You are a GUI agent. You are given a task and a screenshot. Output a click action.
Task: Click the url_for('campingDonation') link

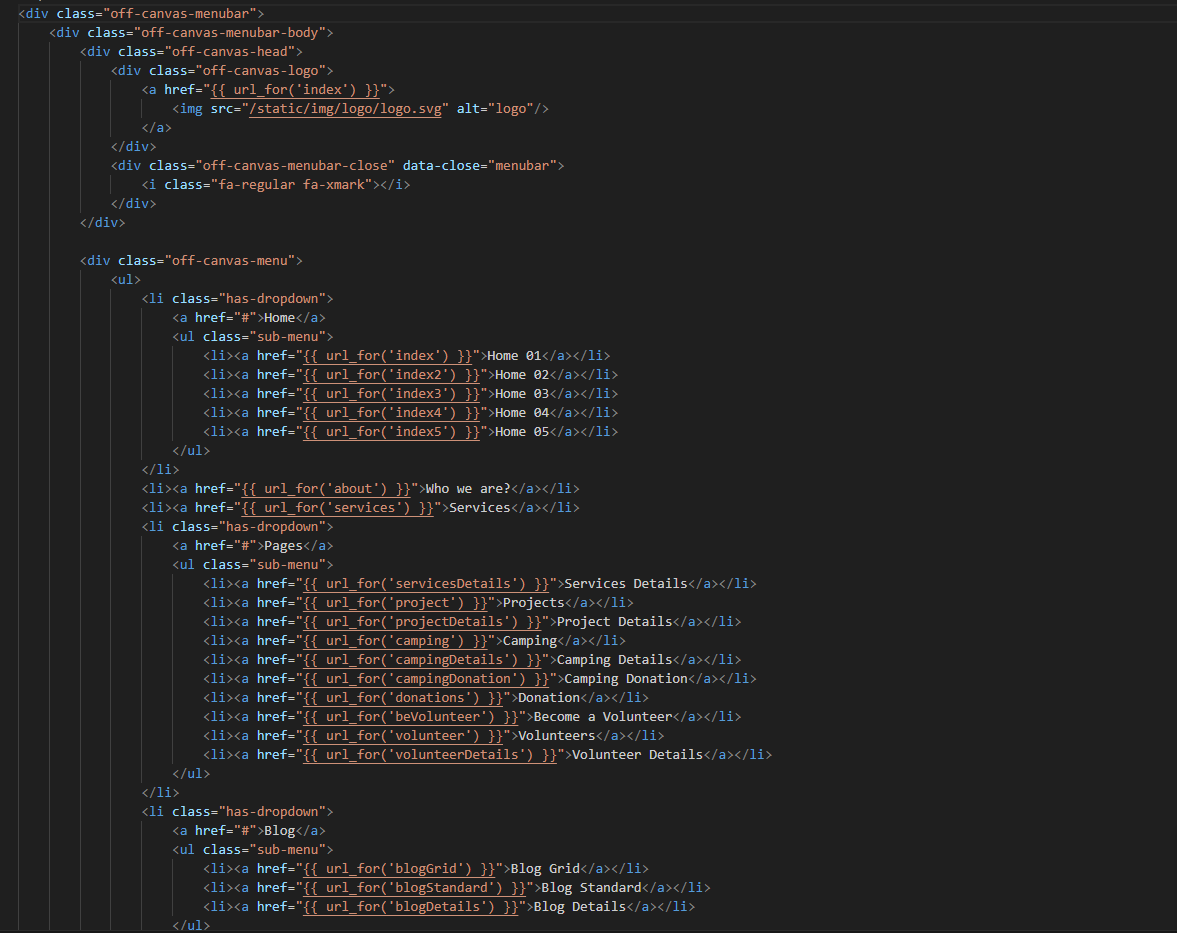(x=426, y=679)
